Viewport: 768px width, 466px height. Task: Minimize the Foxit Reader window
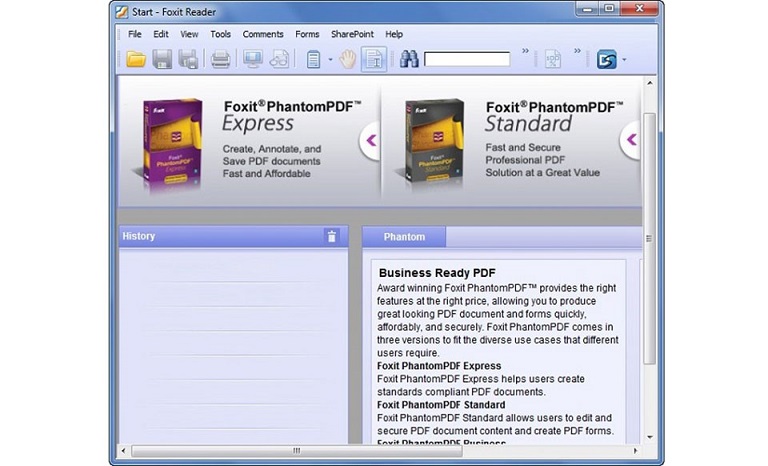point(587,8)
